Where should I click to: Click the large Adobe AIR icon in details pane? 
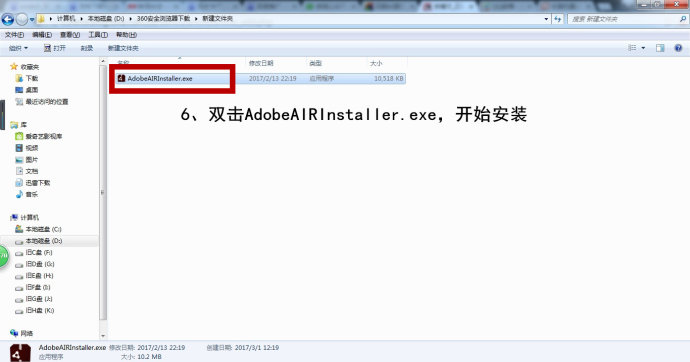[x=20, y=353]
